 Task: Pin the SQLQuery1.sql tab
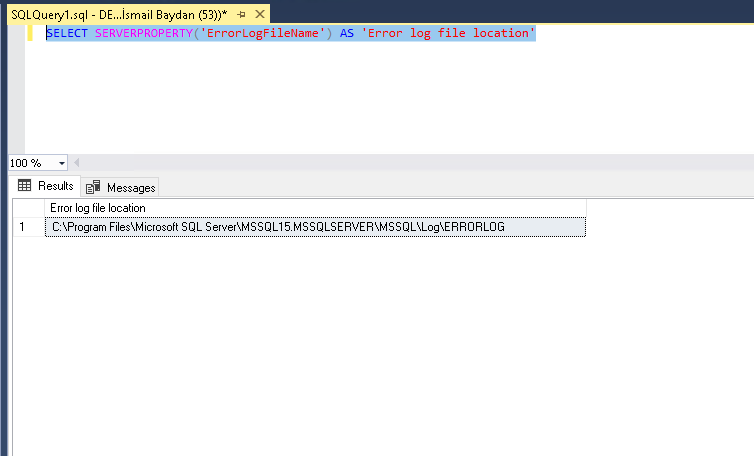tap(241, 14)
